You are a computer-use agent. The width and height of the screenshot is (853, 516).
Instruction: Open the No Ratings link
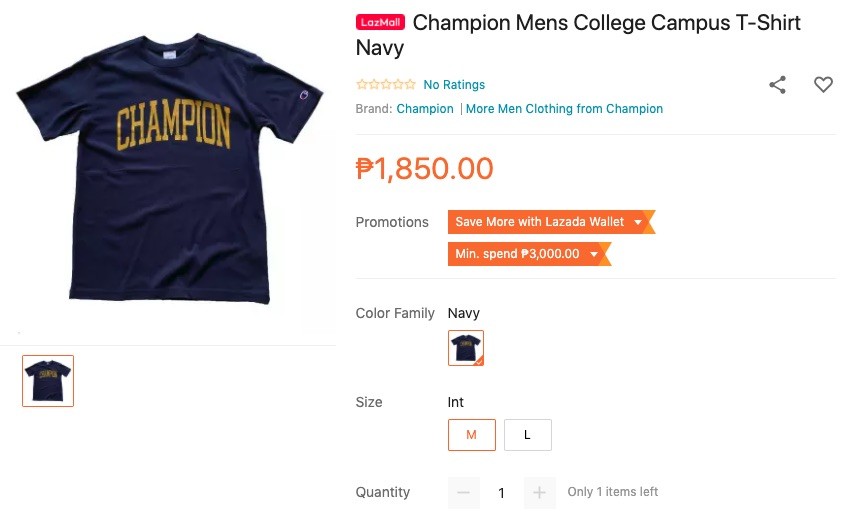point(454,84)
